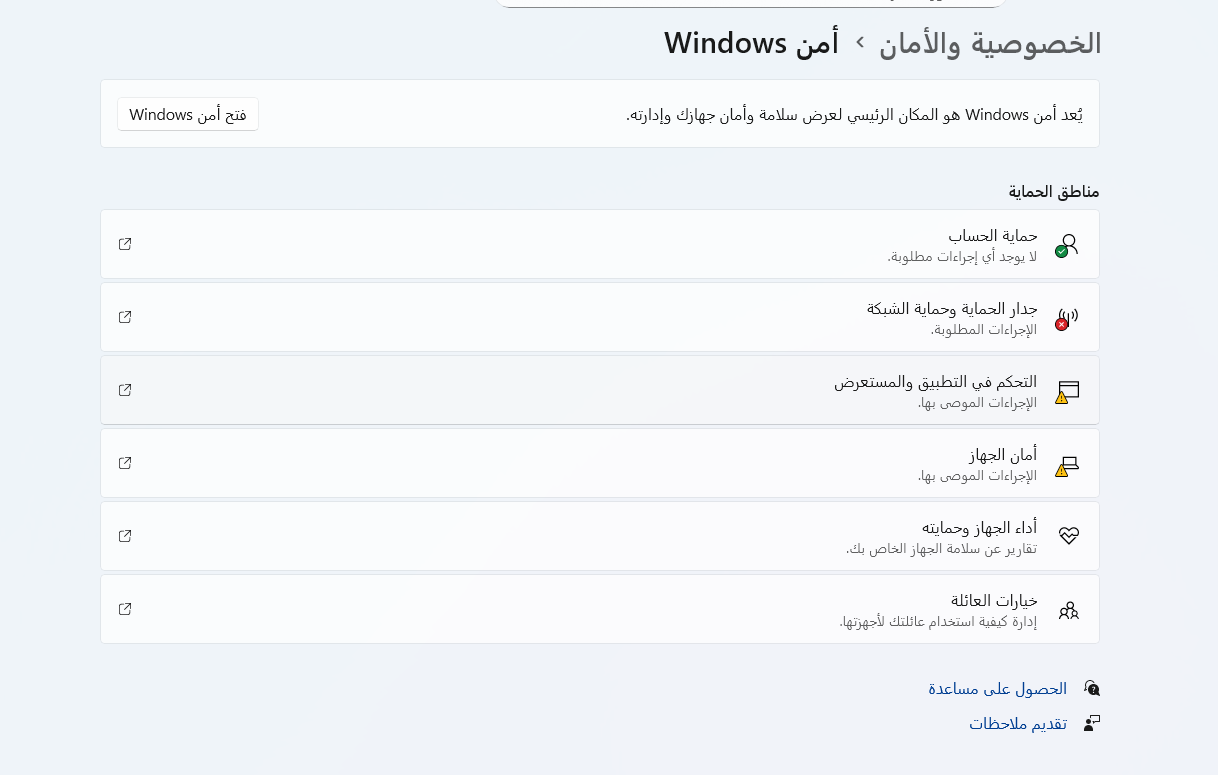The image size is (1218, 775).
Task: Click the أمان الجهاز laptop icon with warning
Action: click(x=1068, y=464)
